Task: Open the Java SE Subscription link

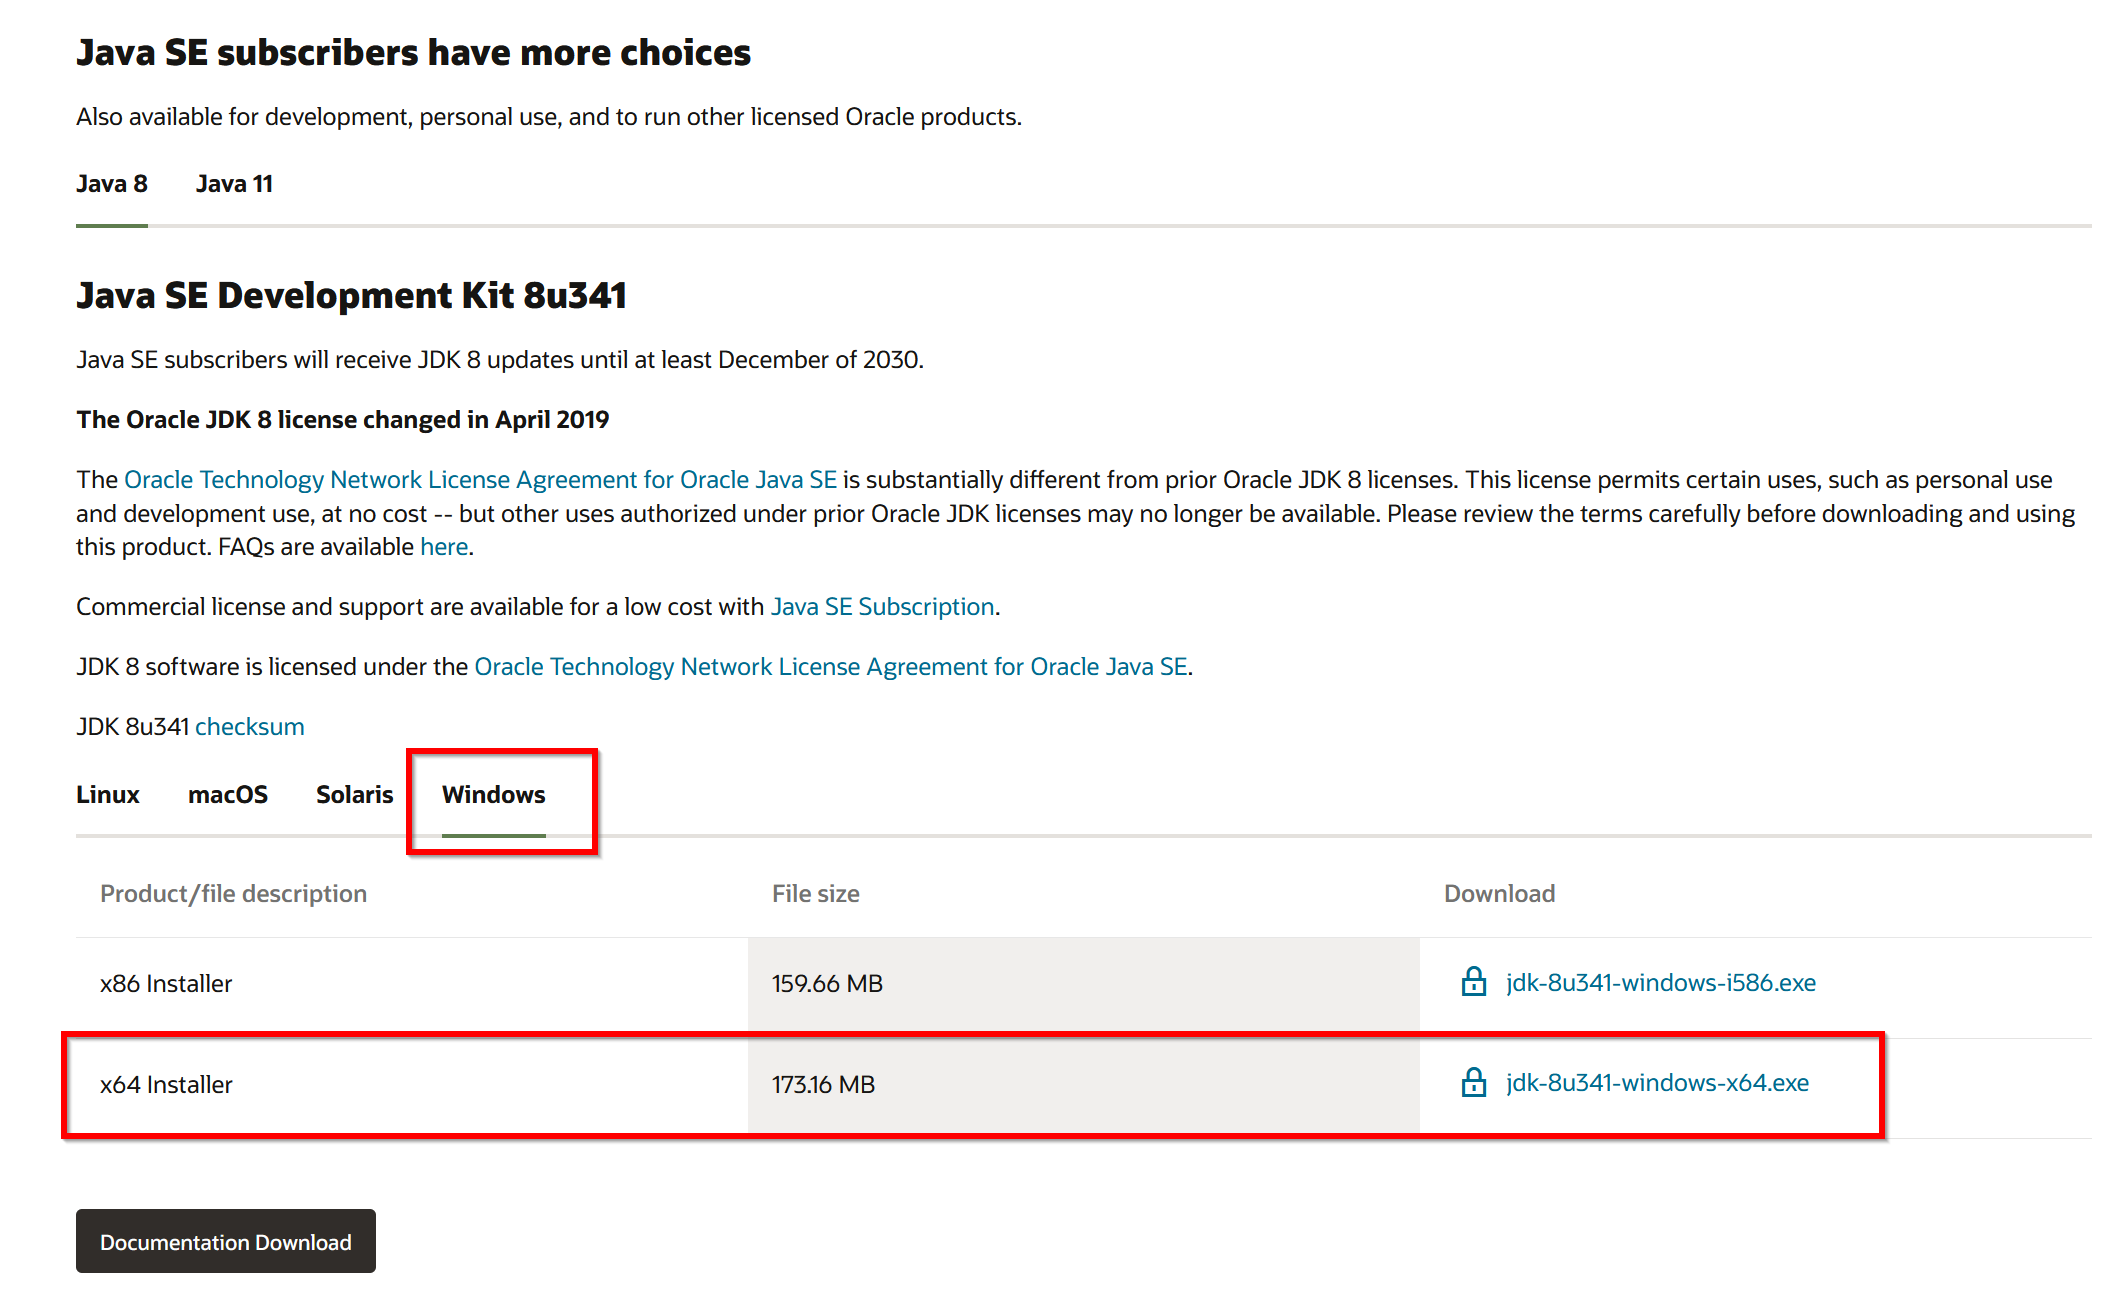Action: 883,607
